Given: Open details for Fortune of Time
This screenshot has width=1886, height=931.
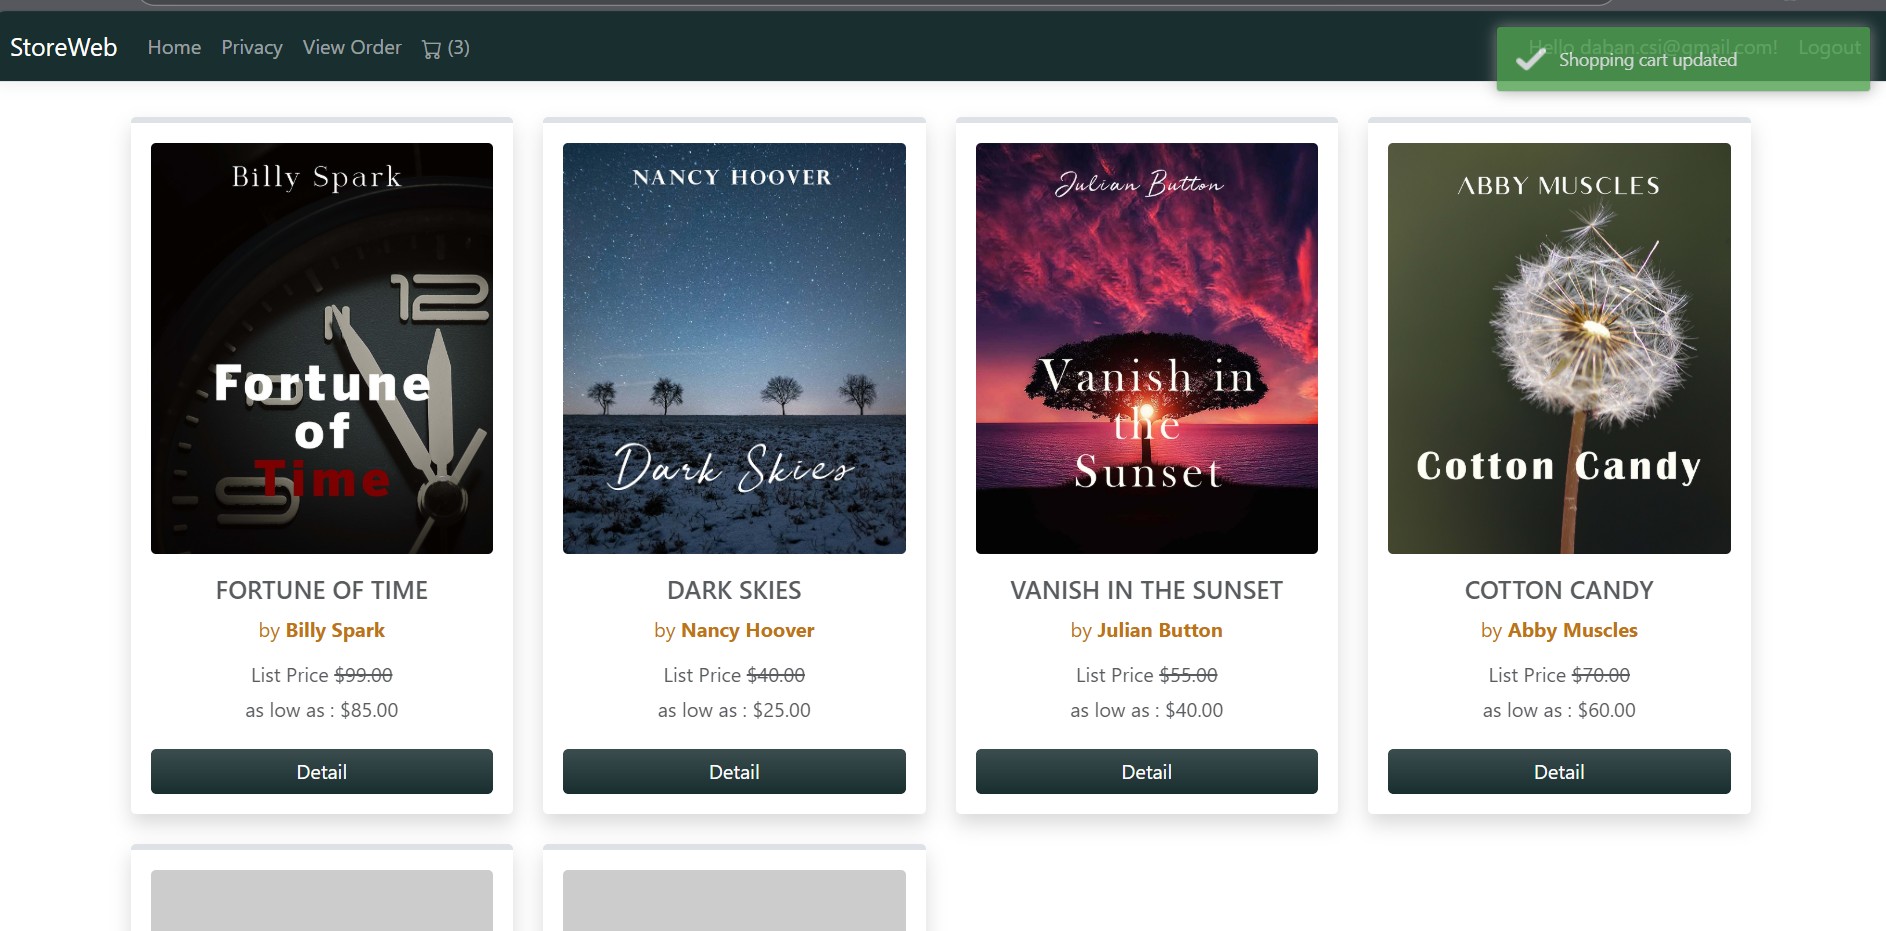Looking at the screenshot, I should click(x=322, y=771).
